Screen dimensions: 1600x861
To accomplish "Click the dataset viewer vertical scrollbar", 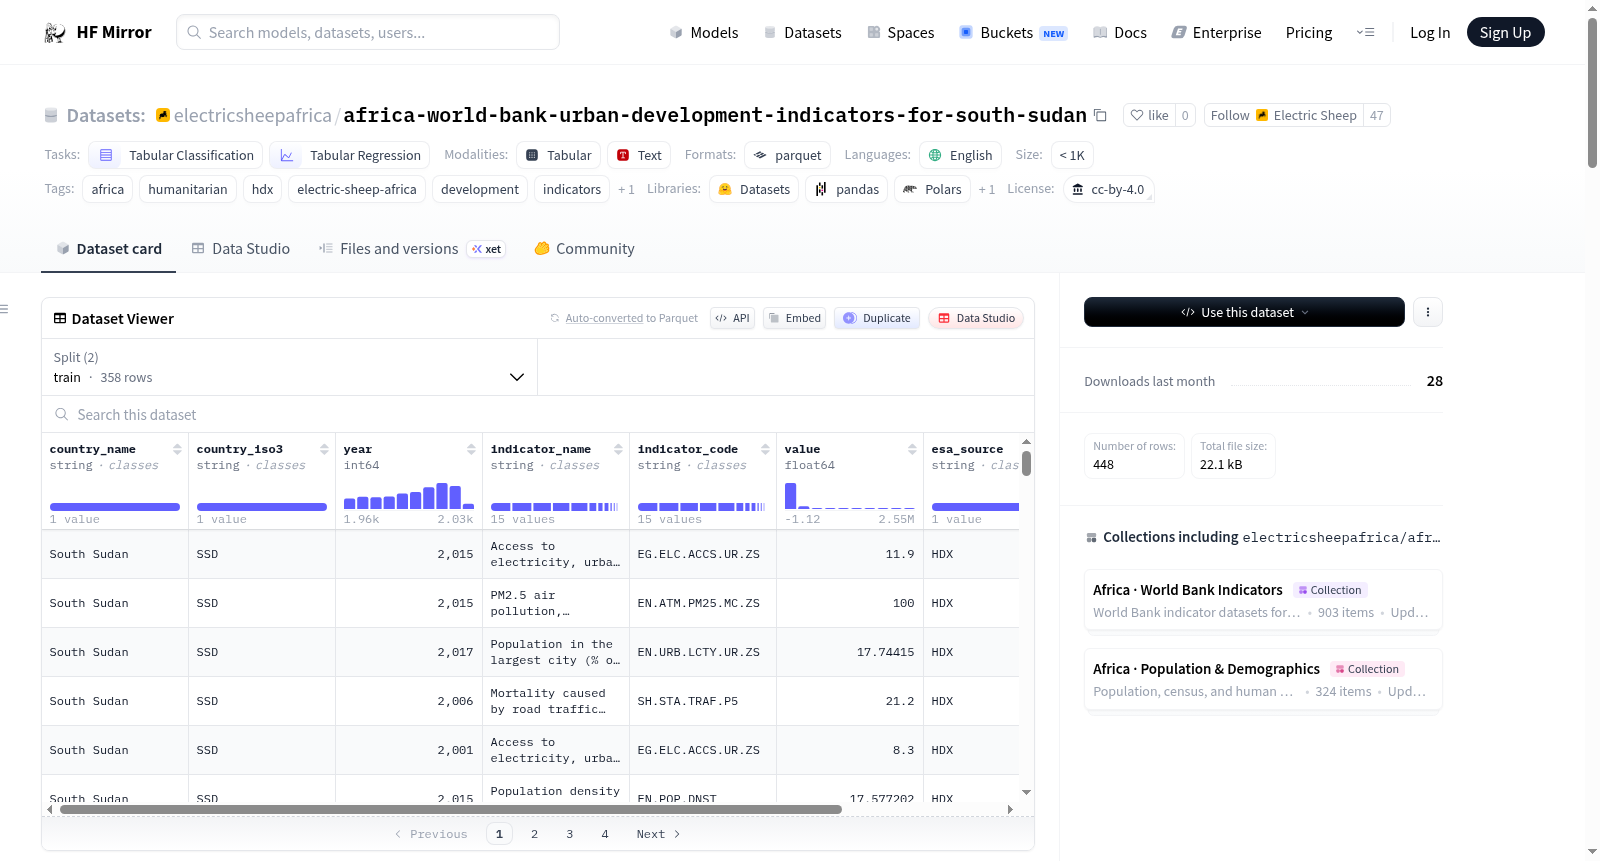I will coord(1026,463).
